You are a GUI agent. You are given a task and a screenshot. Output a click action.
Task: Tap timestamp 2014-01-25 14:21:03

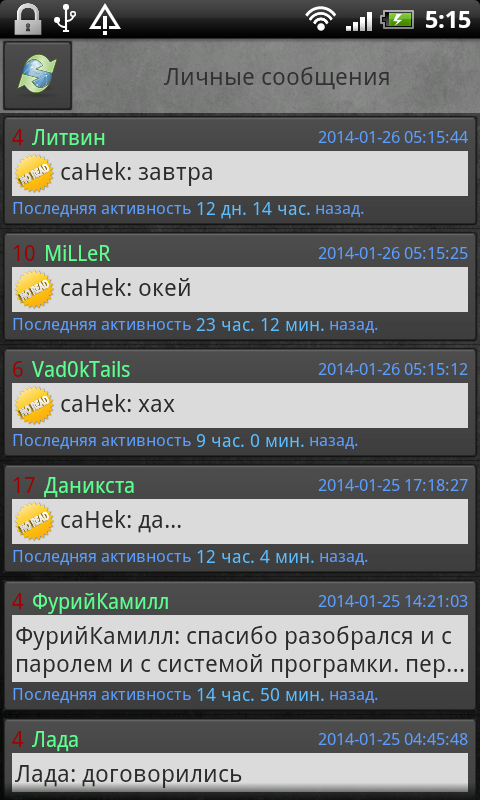393,601
